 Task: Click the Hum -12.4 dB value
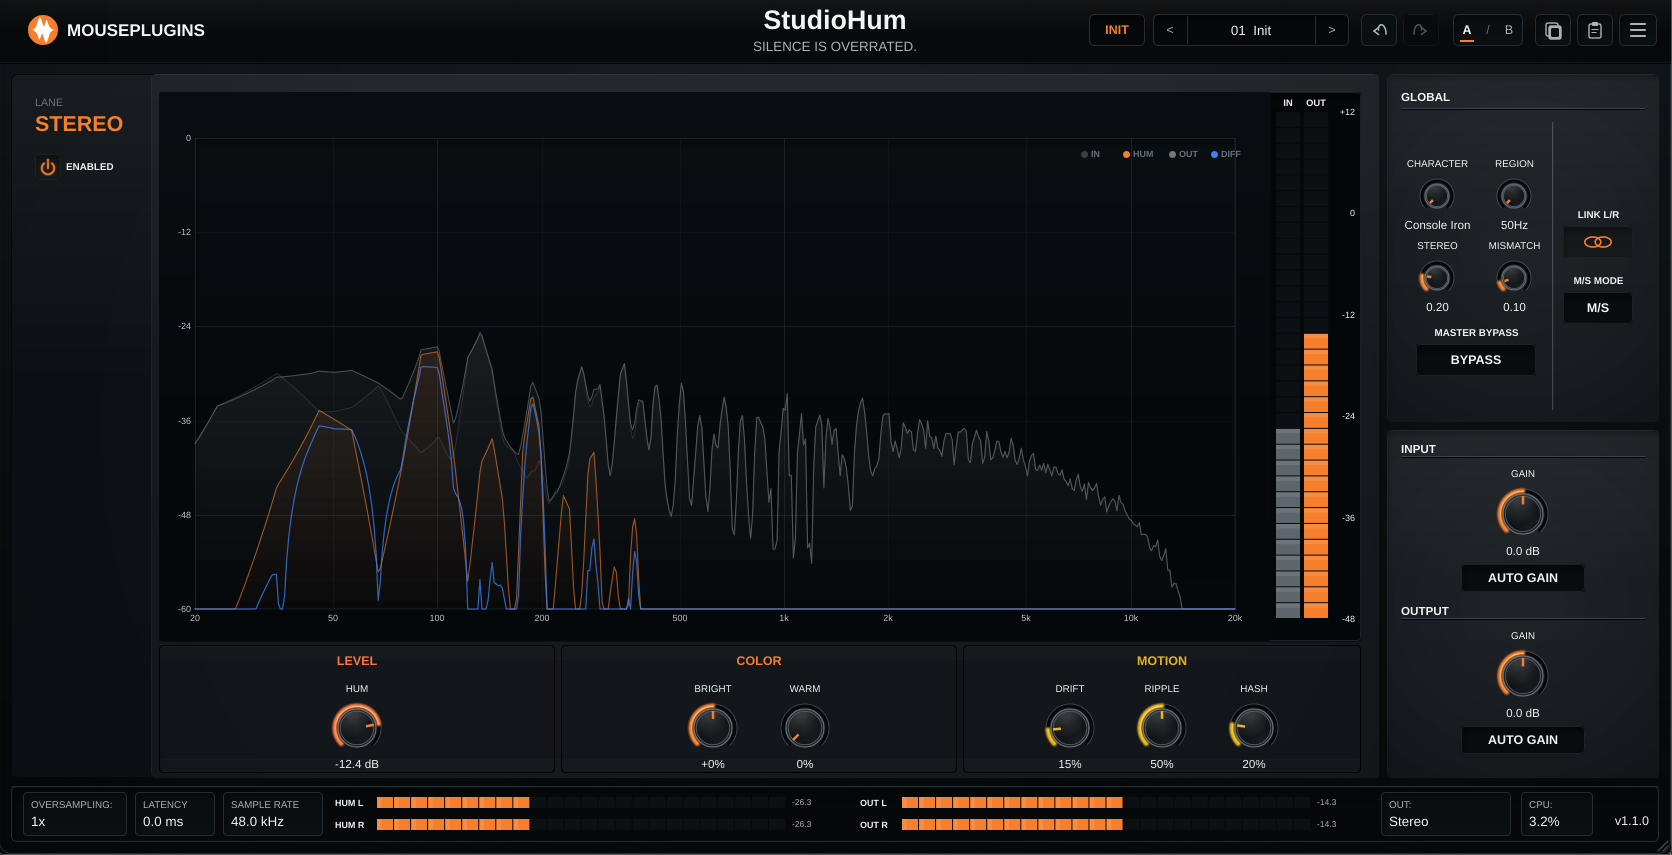(357, 764)
